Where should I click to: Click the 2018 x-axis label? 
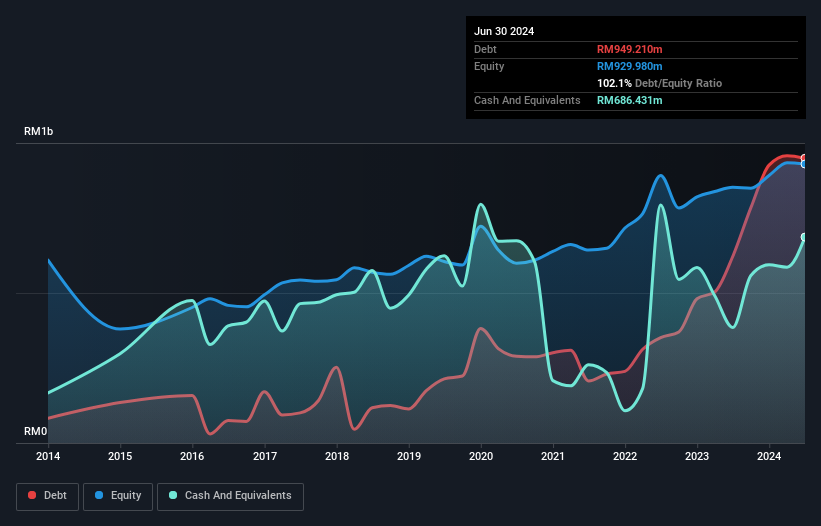point(337,456)
